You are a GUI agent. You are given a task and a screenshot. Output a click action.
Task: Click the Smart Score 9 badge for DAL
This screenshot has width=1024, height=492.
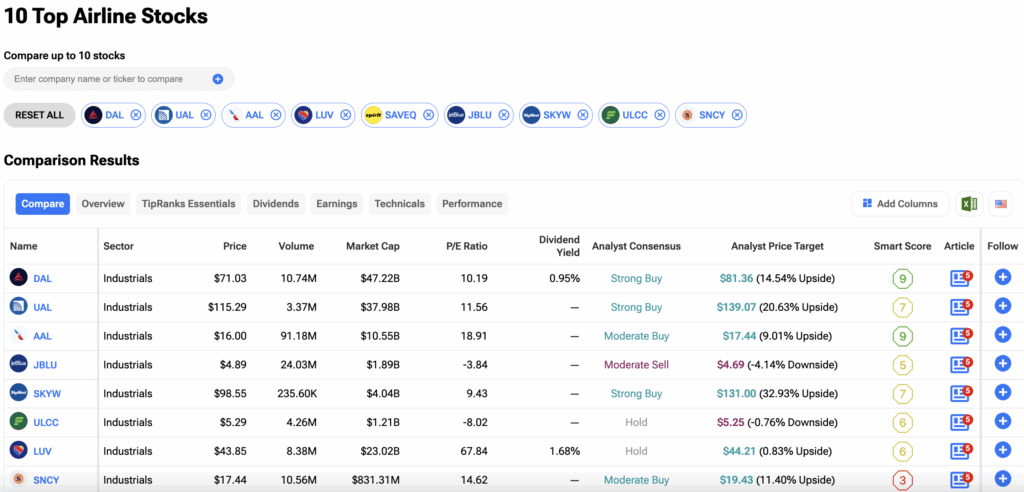(x=903, y=279)
